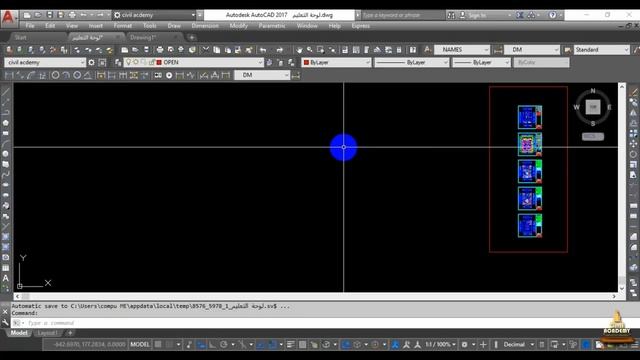Screen dimensions: 640x360
Task: Select the Angular dimension tool
Action: point(87,75)
